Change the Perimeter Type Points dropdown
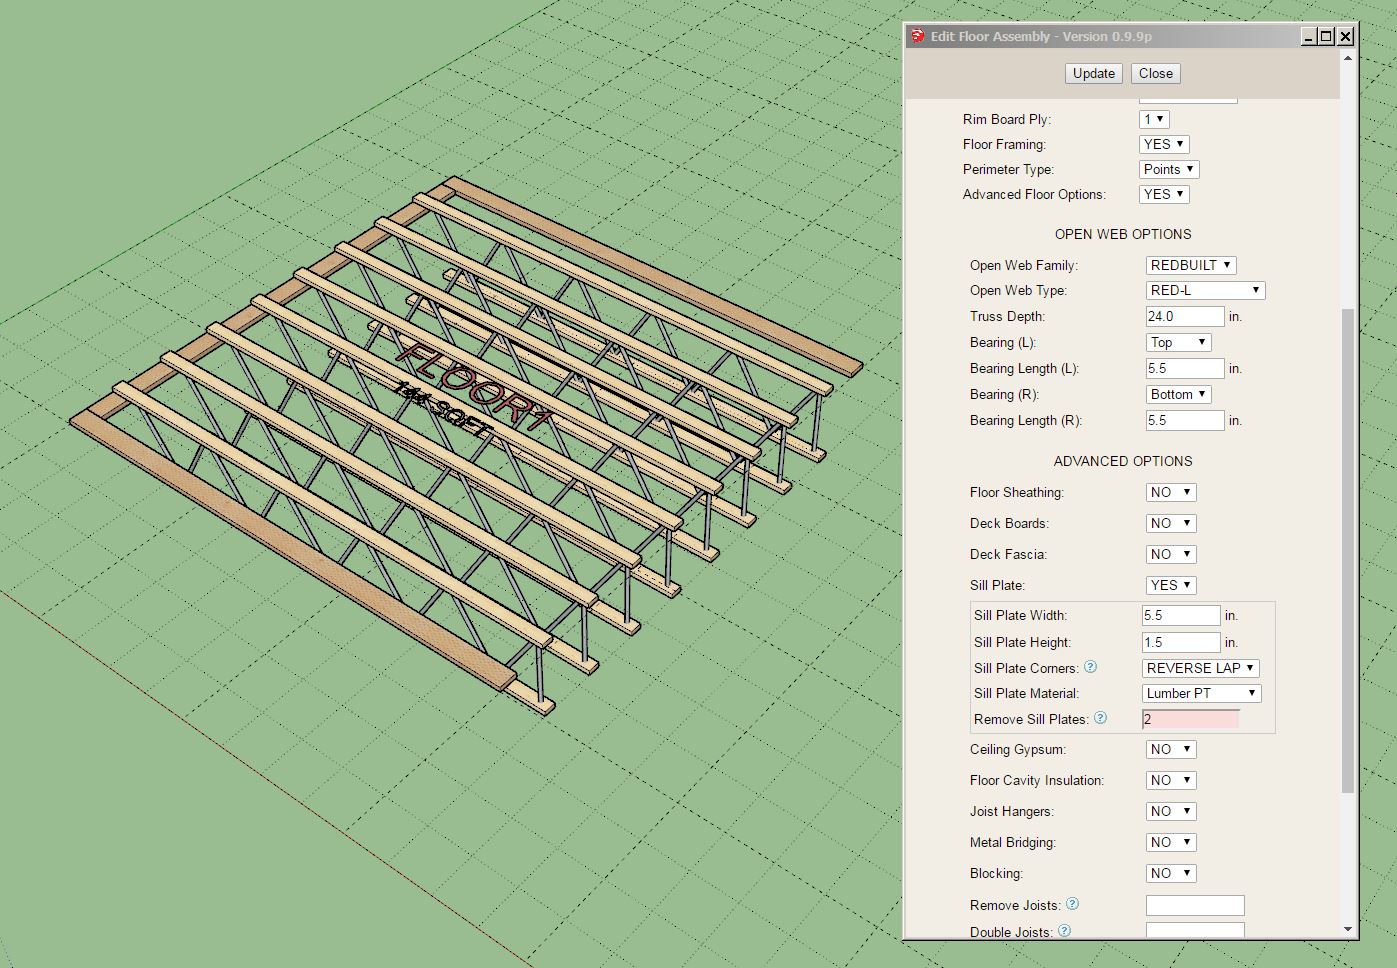Viewport: 1397px width, 968px height. (1168, 169)
